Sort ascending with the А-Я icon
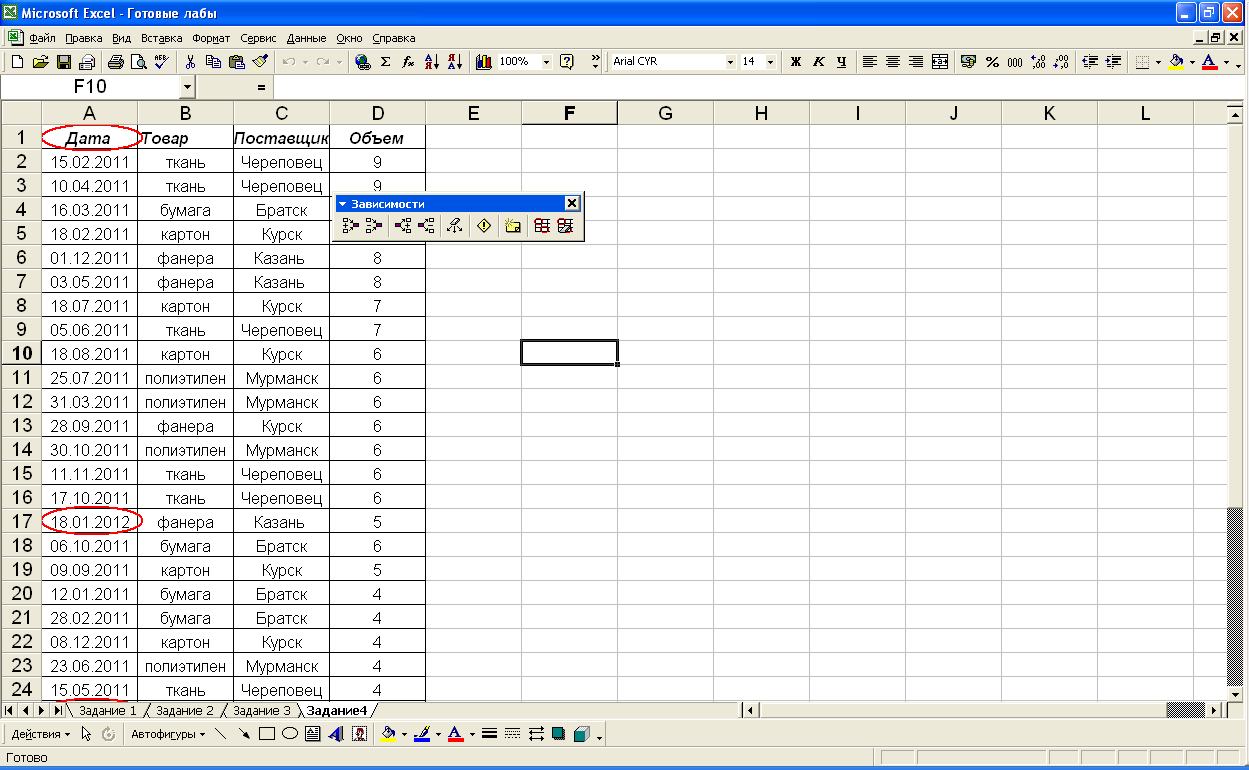The width and height of the screenshot is (1249, 770). pos(432,61)
